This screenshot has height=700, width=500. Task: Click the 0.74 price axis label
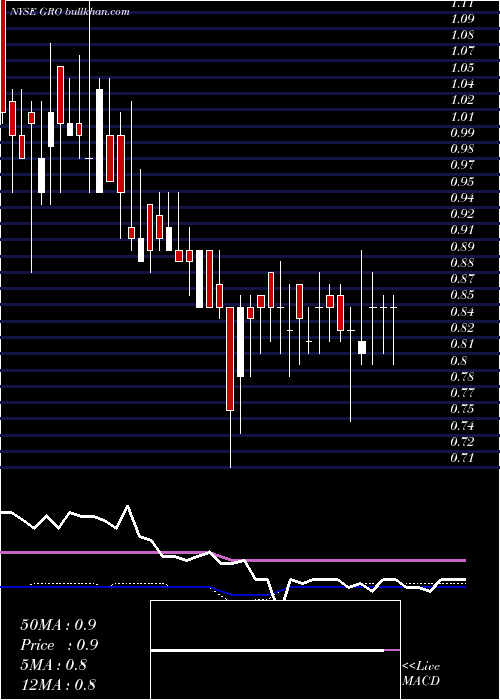(462, 425)
